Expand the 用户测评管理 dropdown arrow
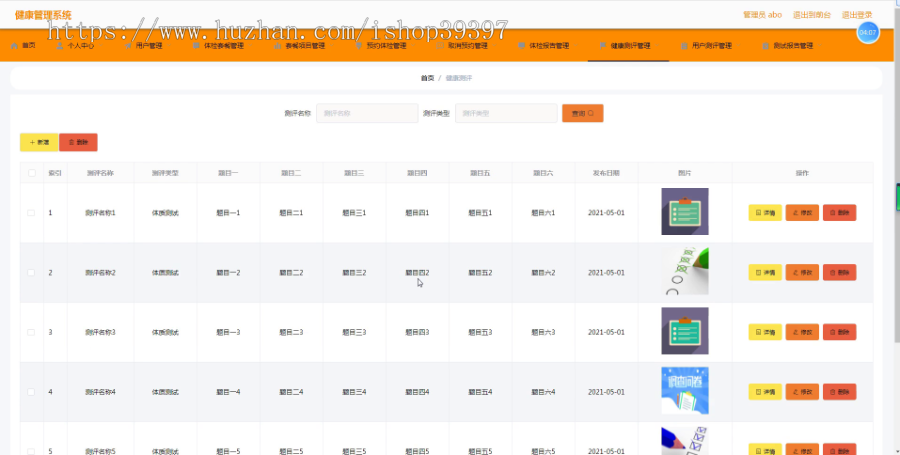 pyautogui.click(x=736, y=45)
